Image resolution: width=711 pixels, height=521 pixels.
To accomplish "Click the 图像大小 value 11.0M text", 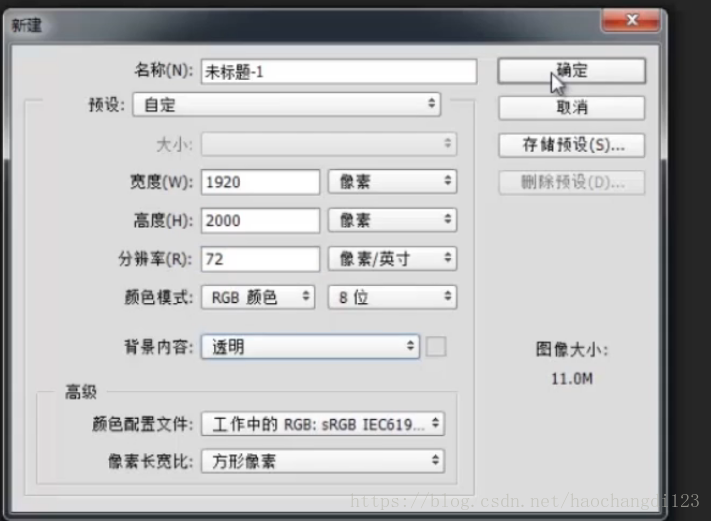I will pyautogui.click(x=572, y=379).
